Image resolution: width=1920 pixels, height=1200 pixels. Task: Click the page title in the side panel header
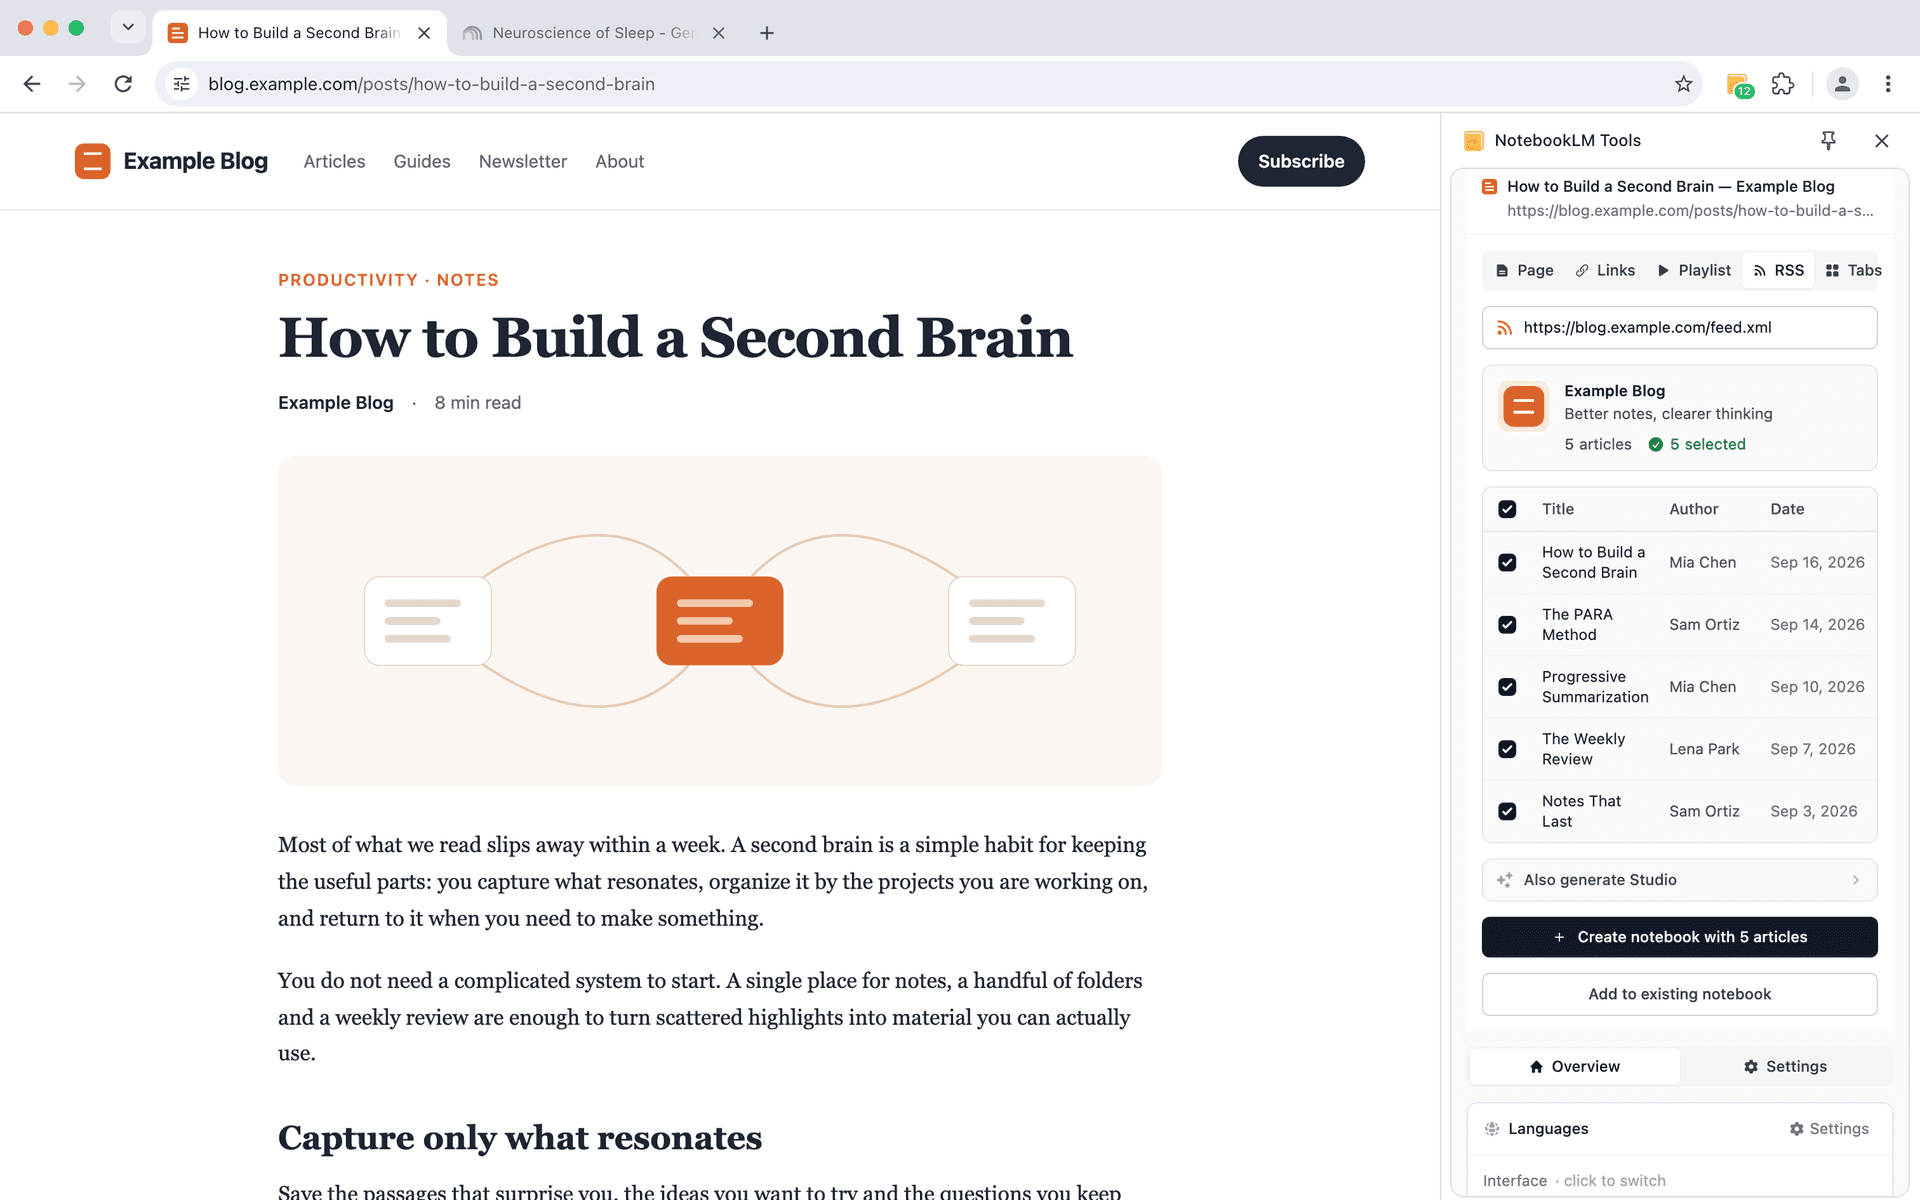(x=1670, y=187)
